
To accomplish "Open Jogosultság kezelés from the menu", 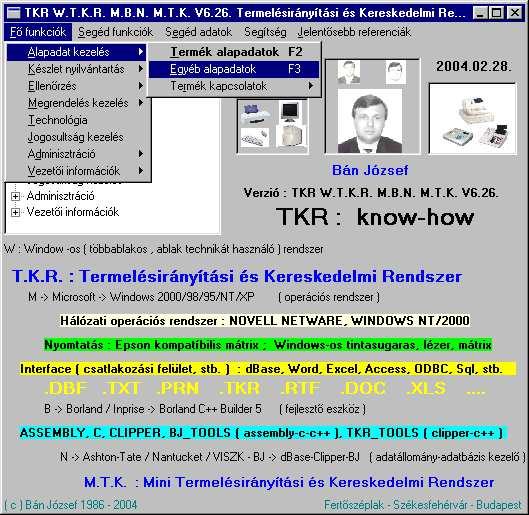I will point(77,137).
